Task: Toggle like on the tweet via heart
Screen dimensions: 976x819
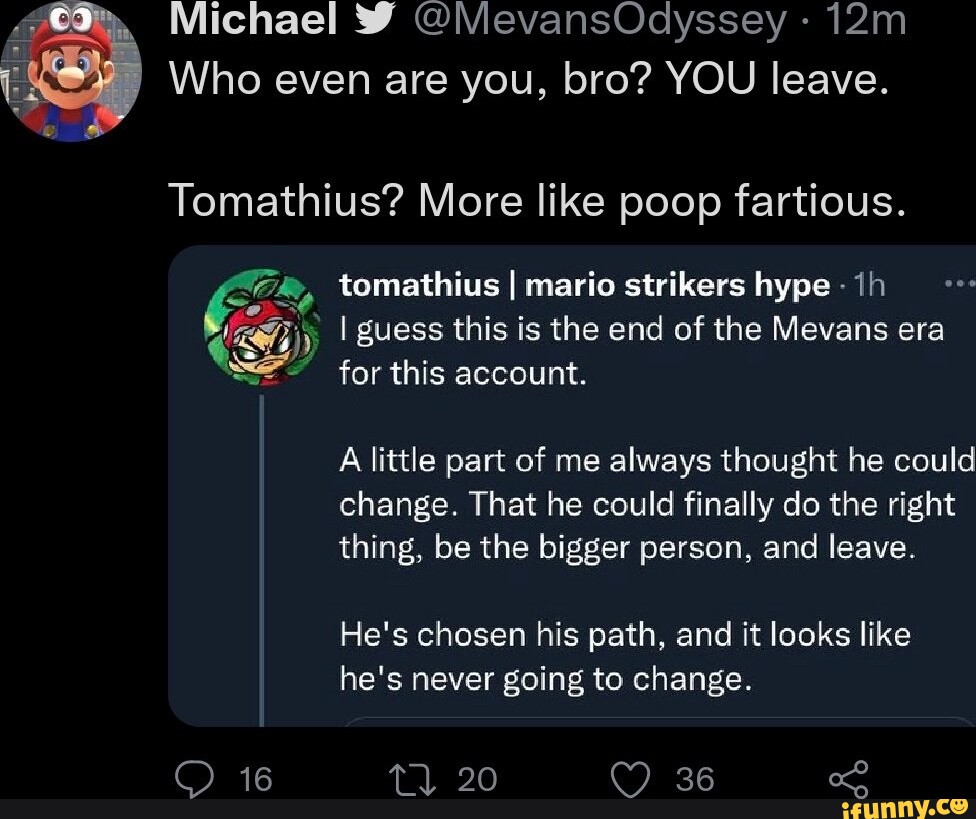Action: [631, 778]
